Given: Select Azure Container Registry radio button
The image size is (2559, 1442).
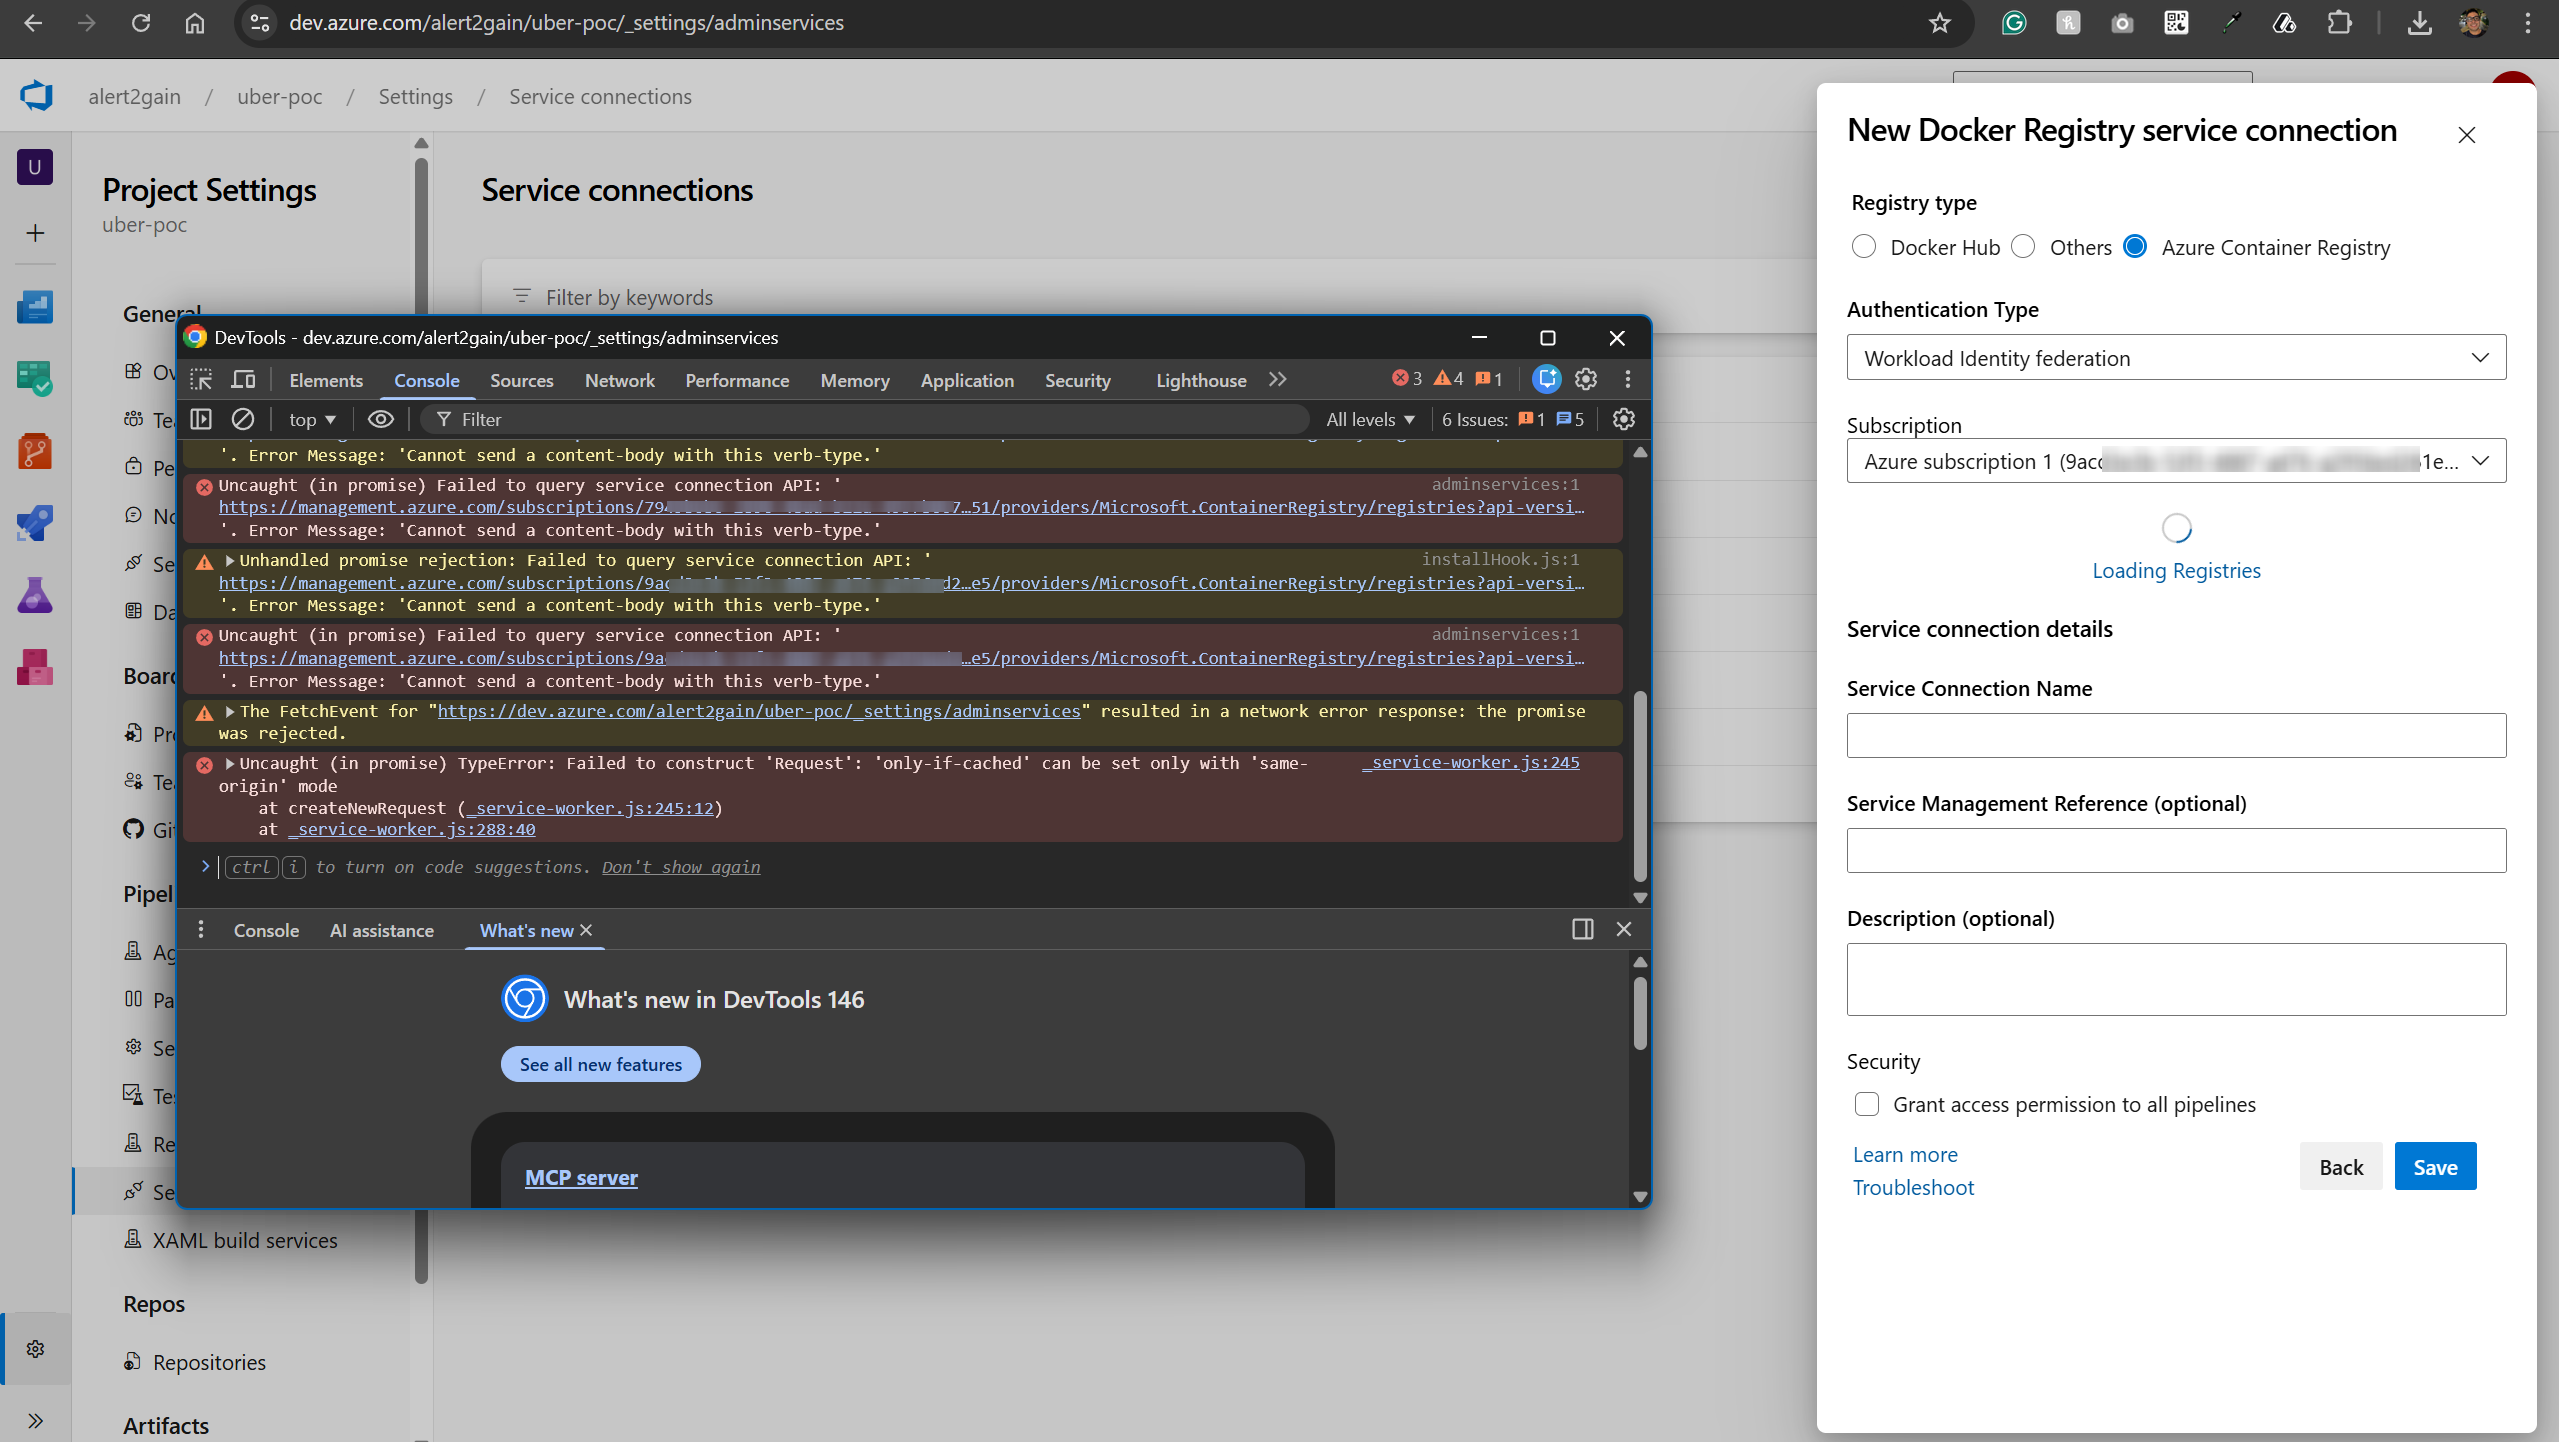Looking at the screenshot, I should (x=2135, y=247).
